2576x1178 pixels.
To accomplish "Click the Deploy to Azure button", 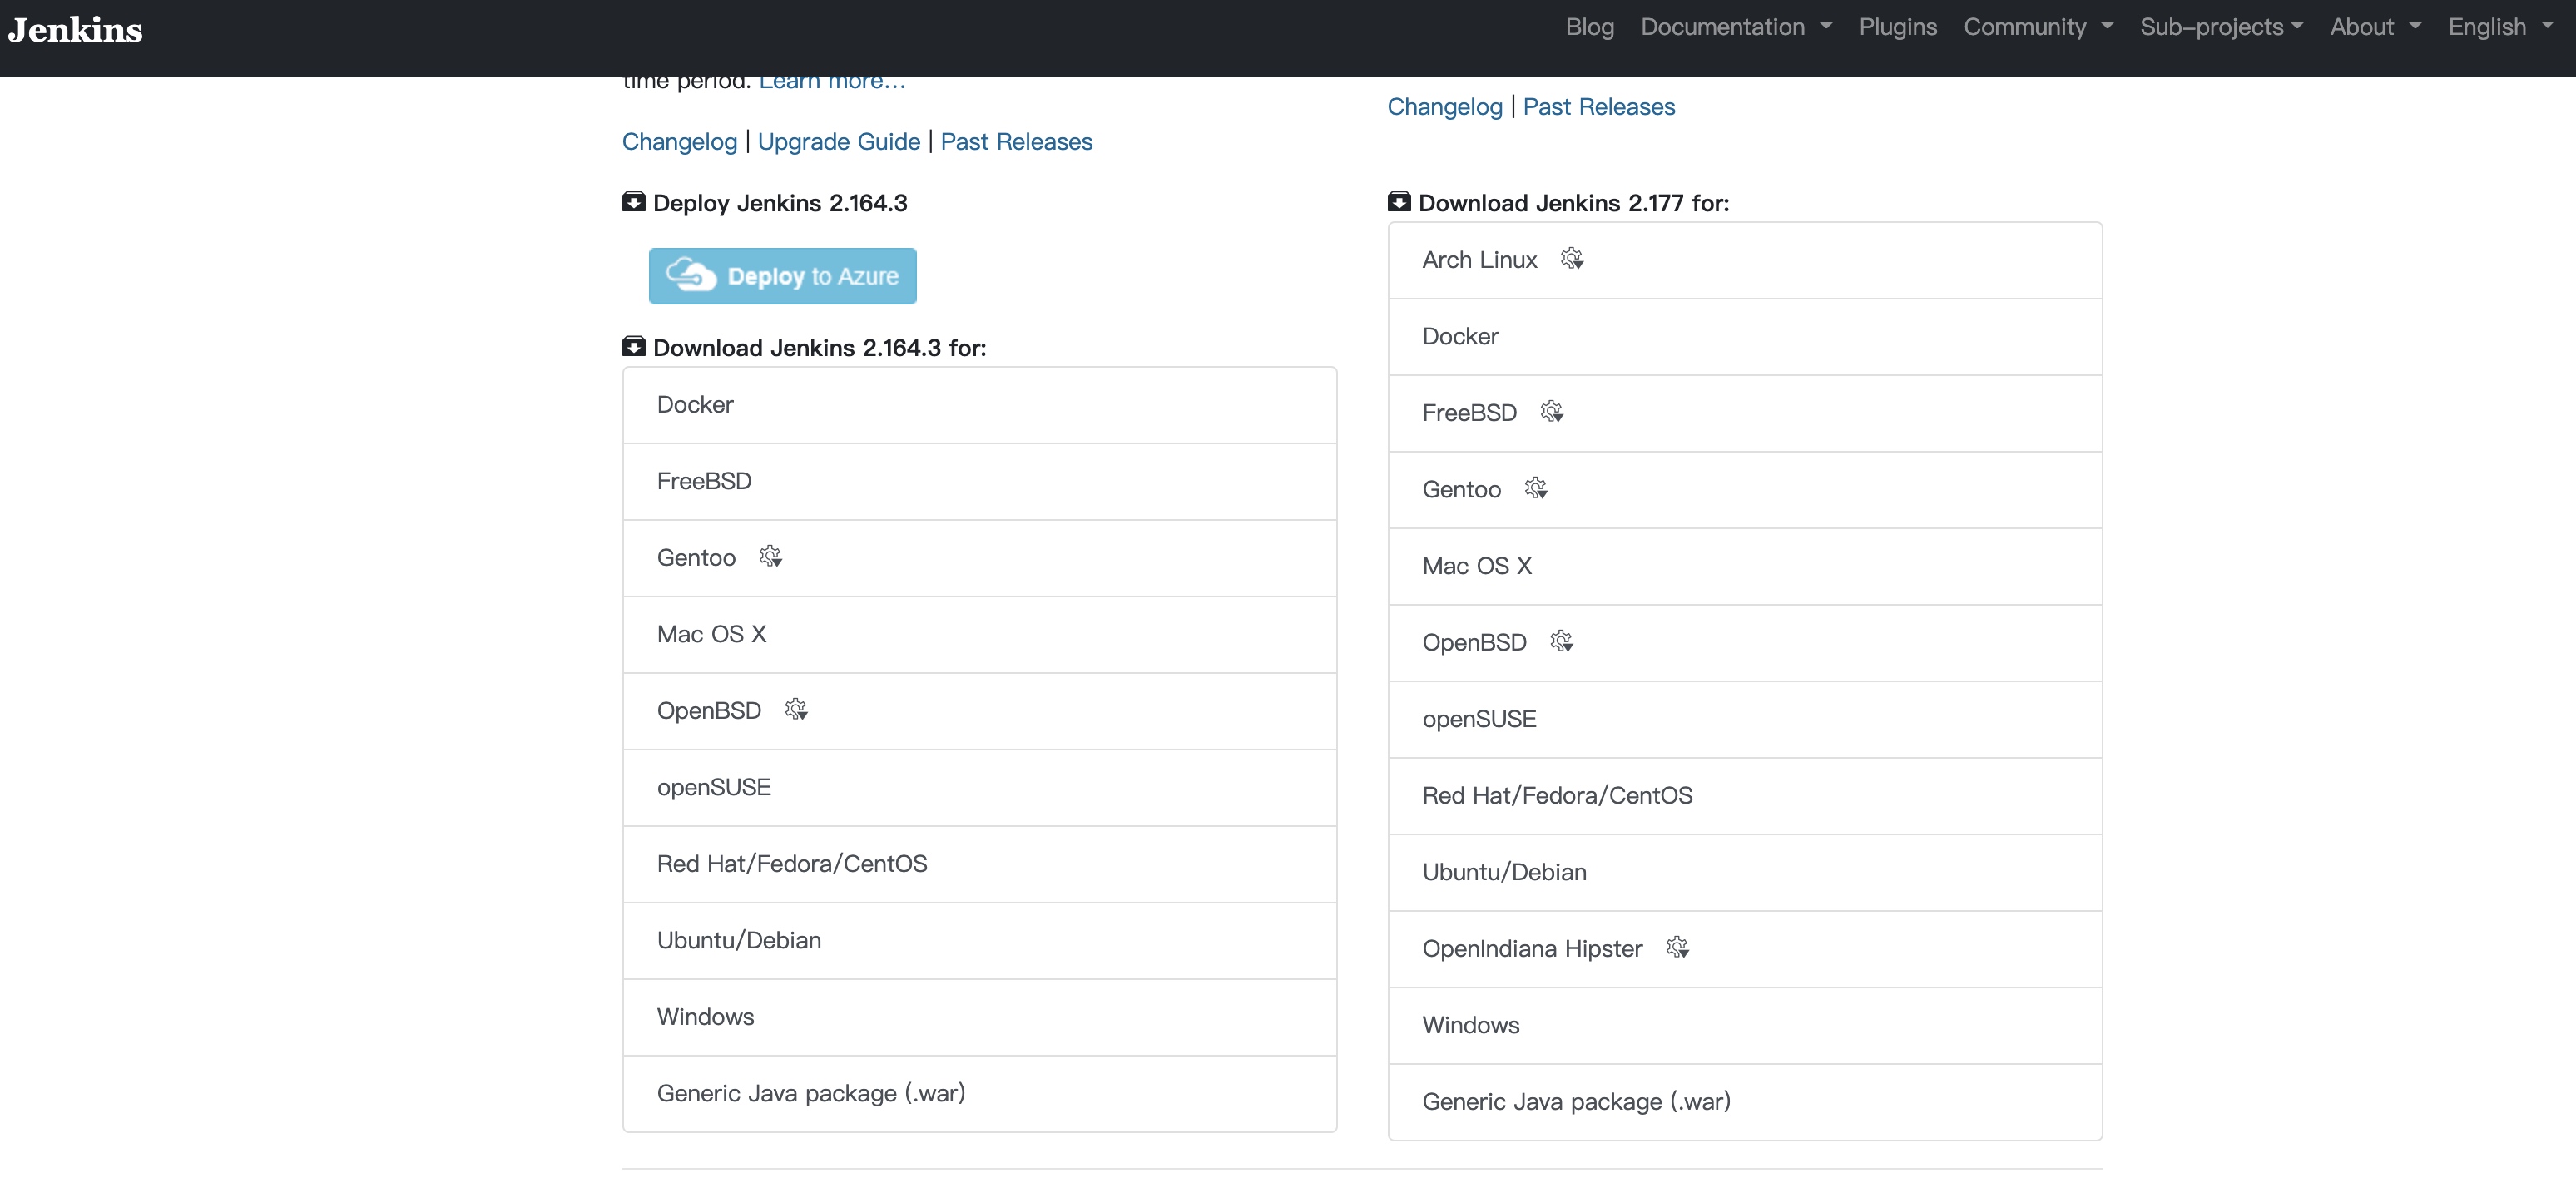I will tap(784, 276).
